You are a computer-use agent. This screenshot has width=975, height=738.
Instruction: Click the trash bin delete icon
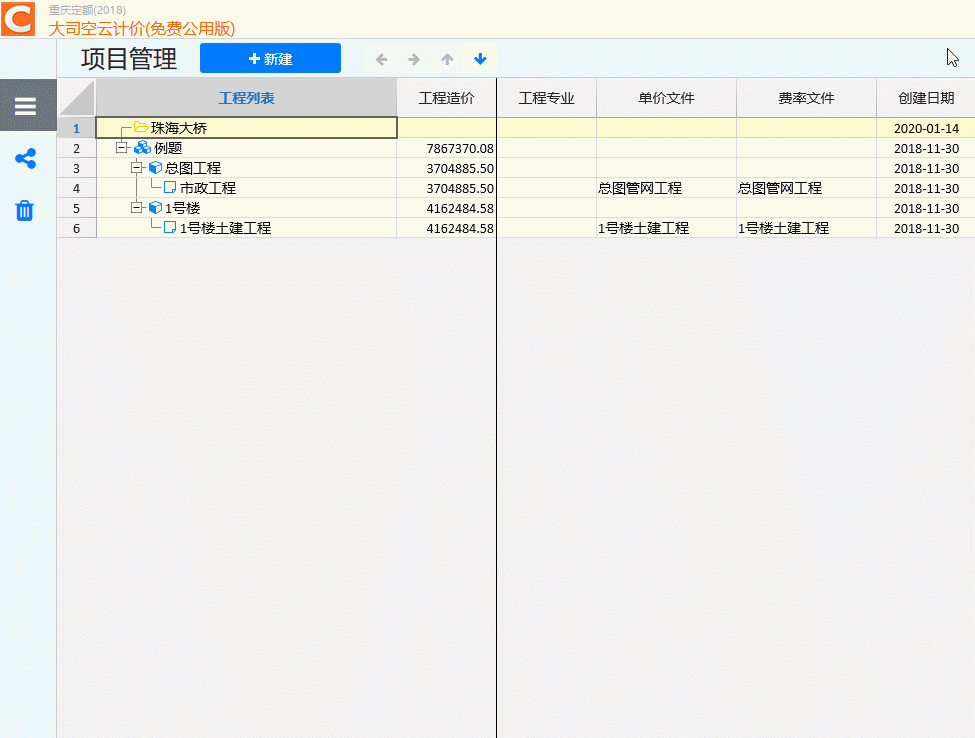click(26, 210)
